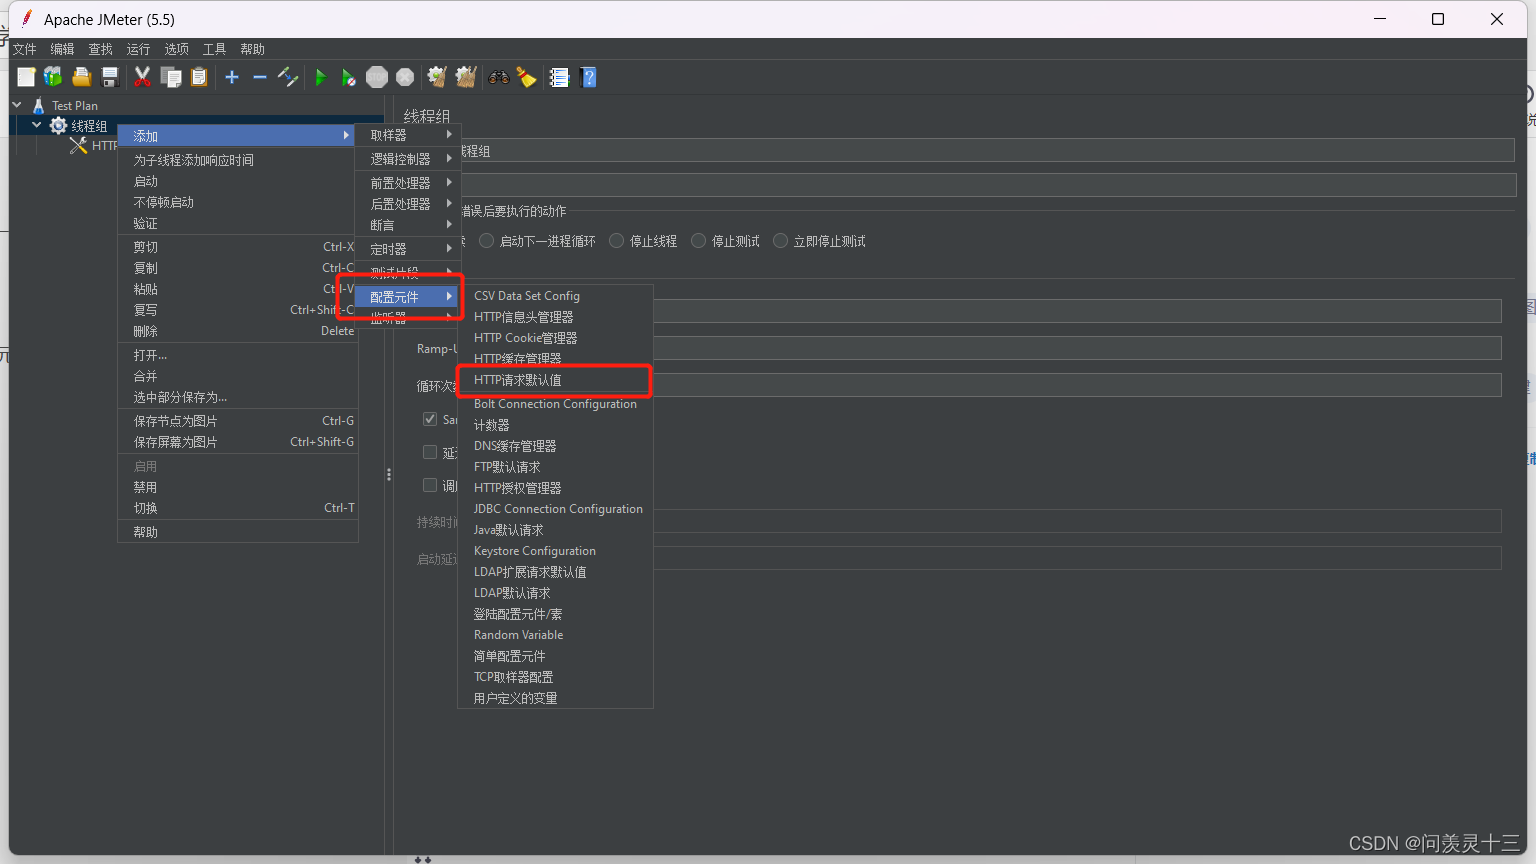The height and width of the screenshot is (864, 1536).
Task: Expand the 断言 submenu
Action: click(408, 225)
